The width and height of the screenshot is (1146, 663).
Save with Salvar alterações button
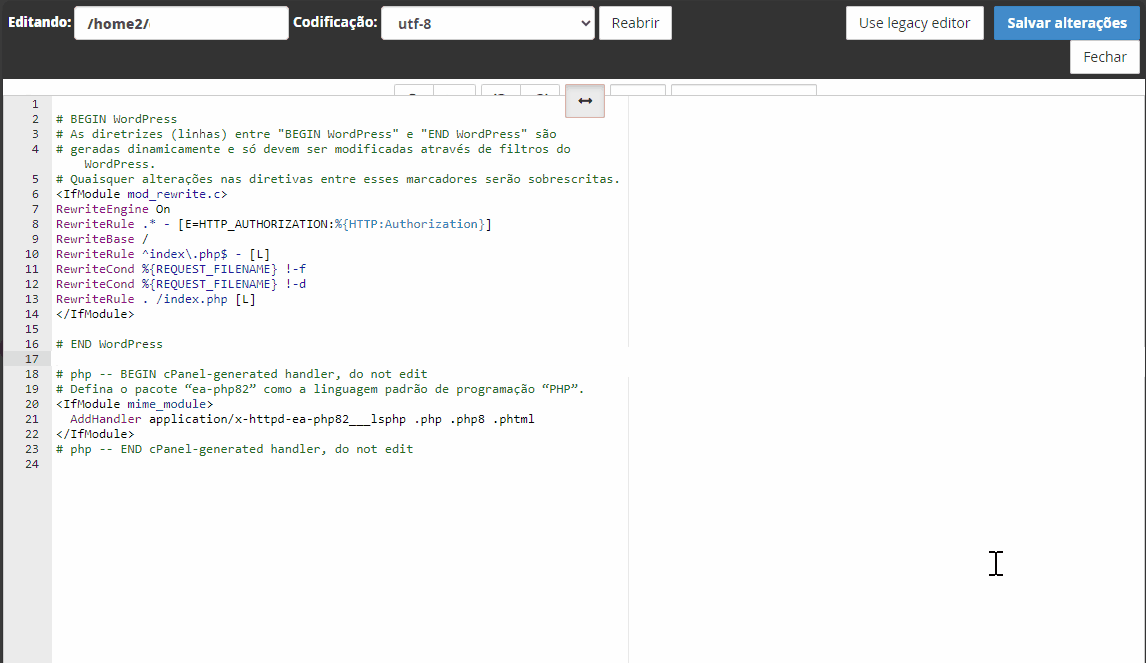[x=1066, y=23]
